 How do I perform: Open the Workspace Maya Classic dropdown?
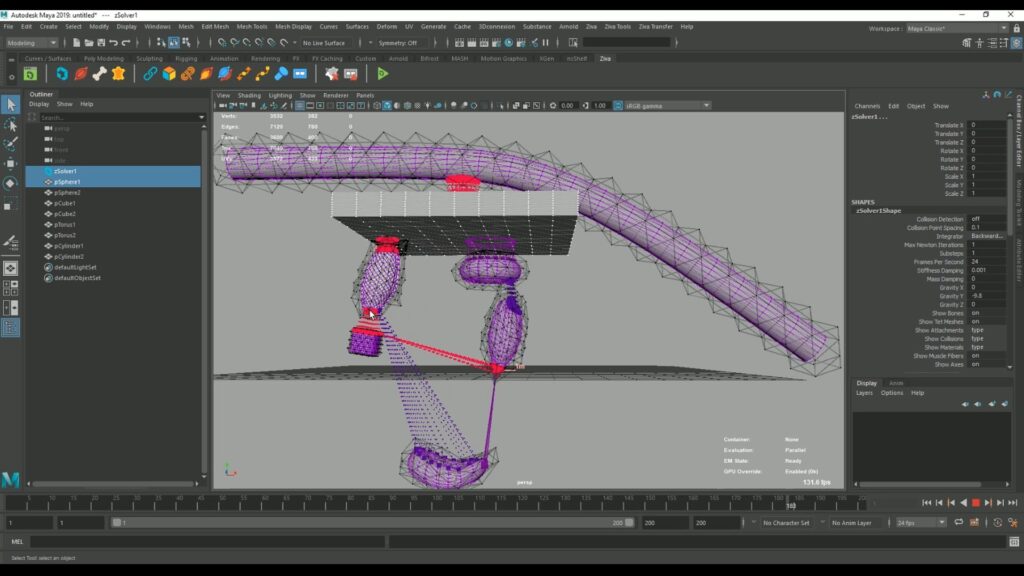(x=956, y=28)
